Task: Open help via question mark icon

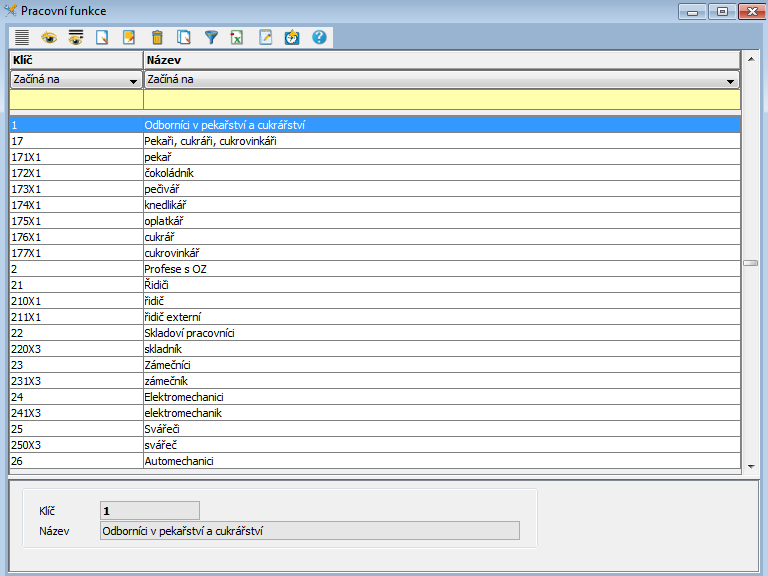Action: 319,37
